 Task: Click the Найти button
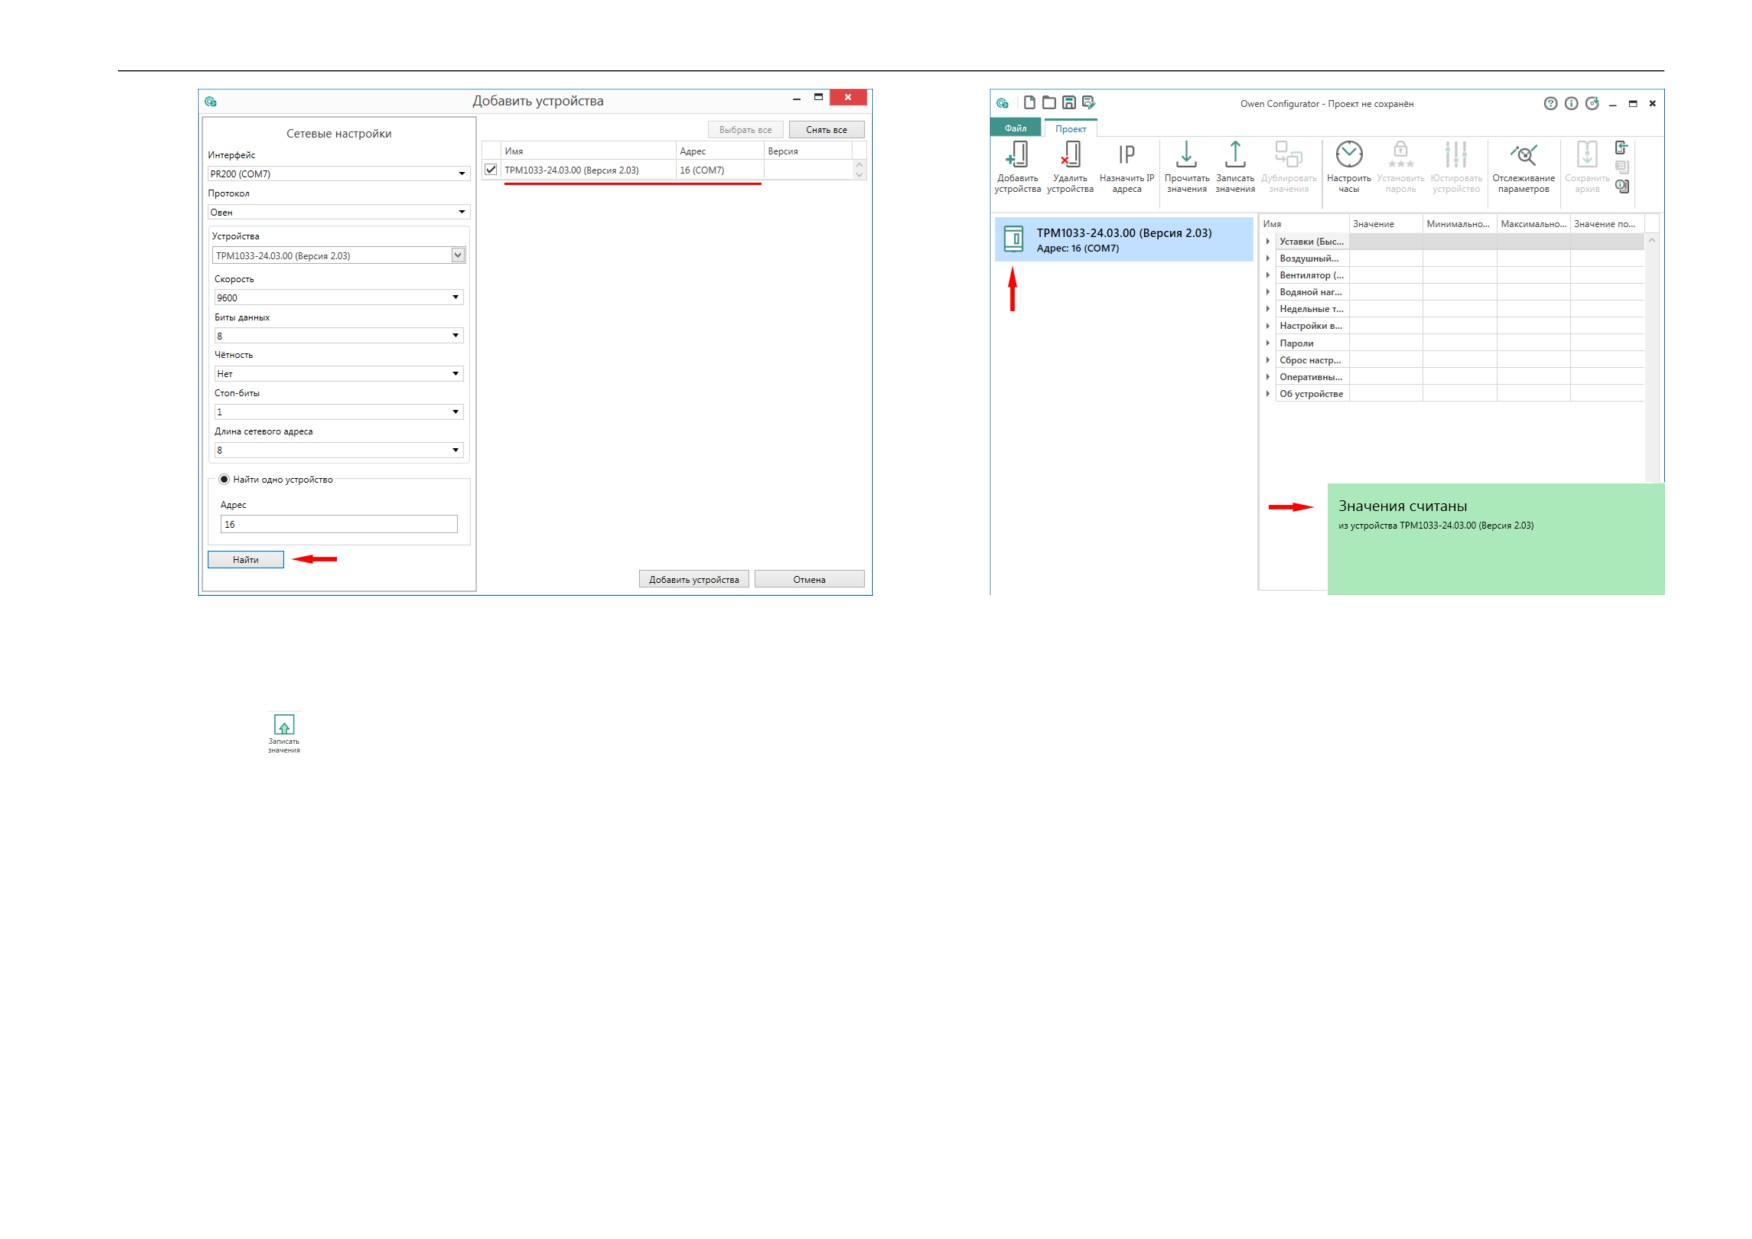[x=246, y=560]
